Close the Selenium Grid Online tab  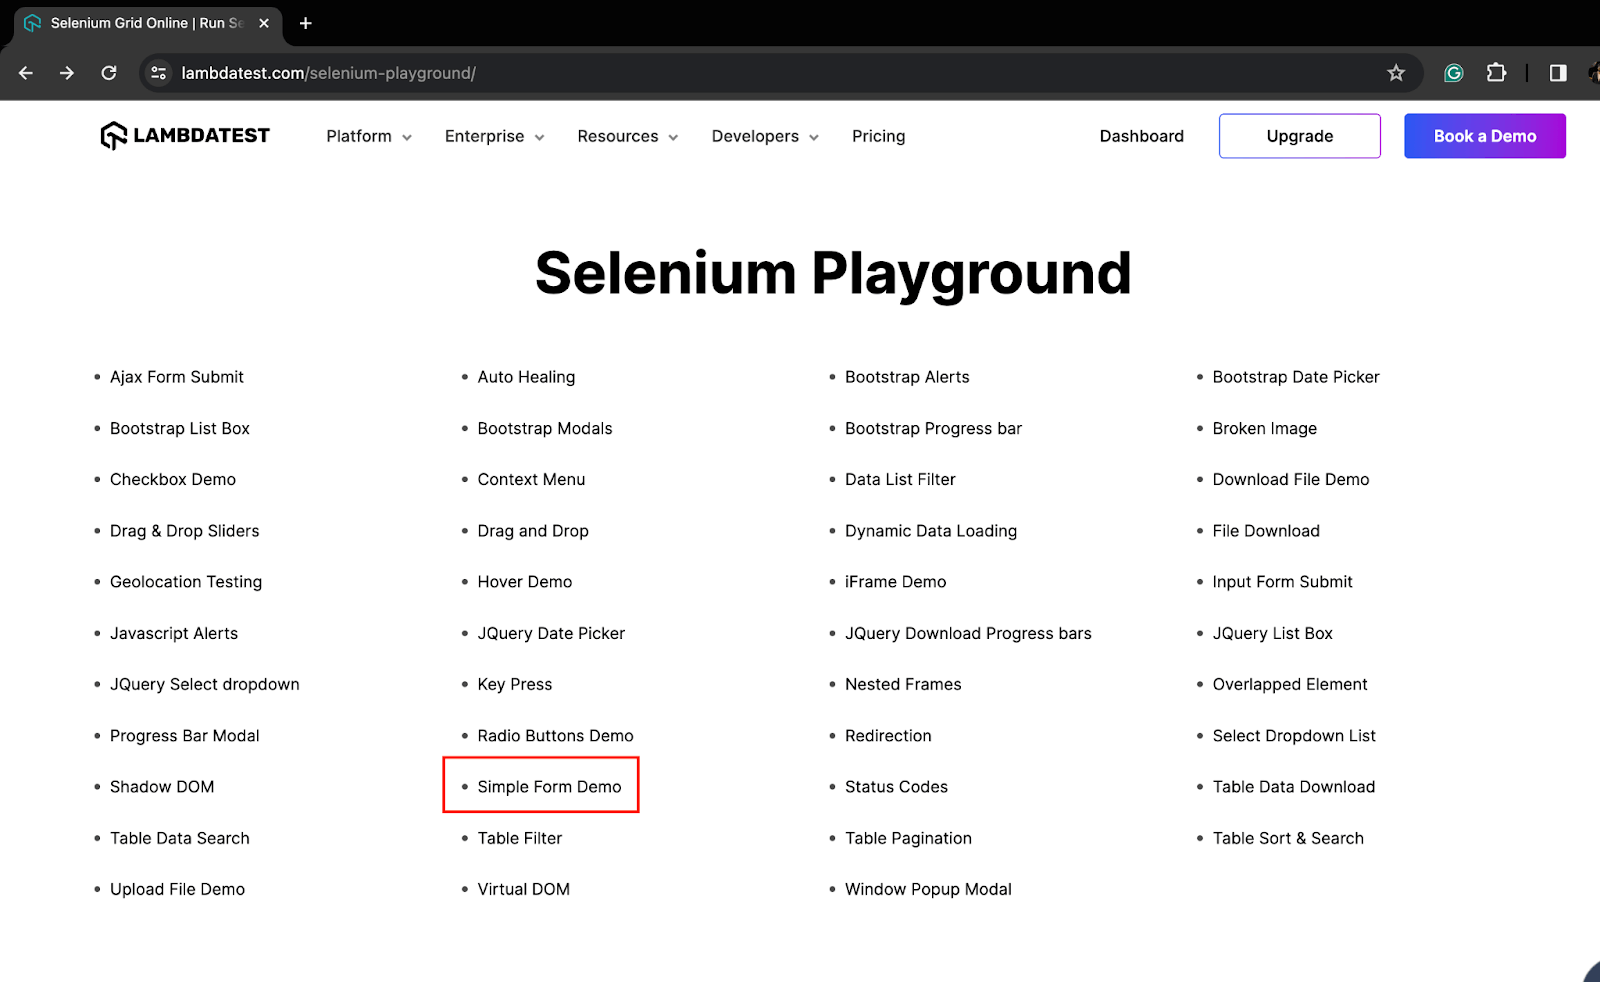click(264, 23)
